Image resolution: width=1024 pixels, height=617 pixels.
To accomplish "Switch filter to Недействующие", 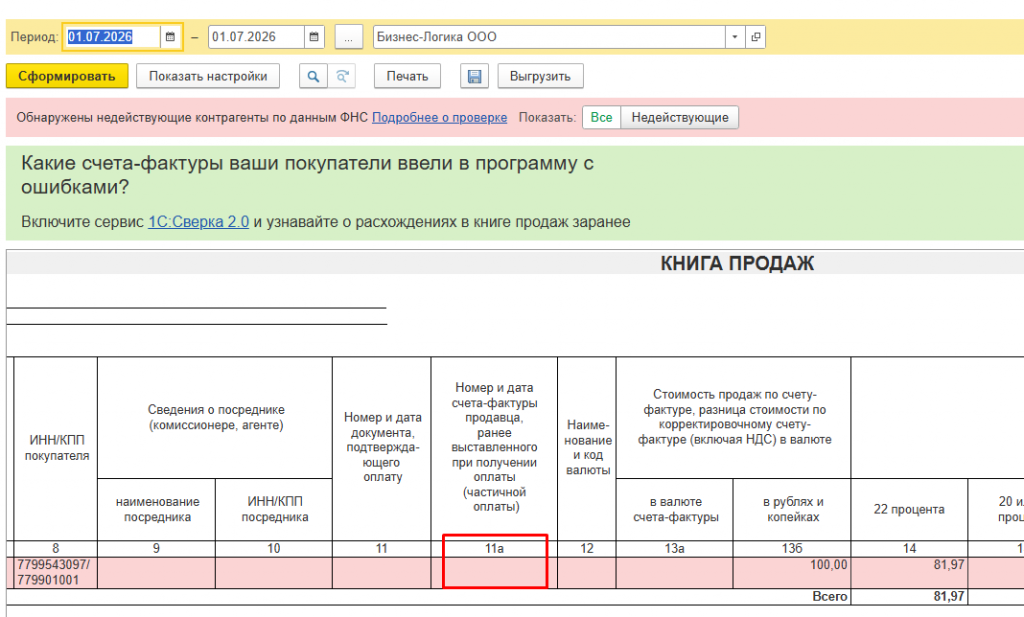I will [x=680, y=118].
